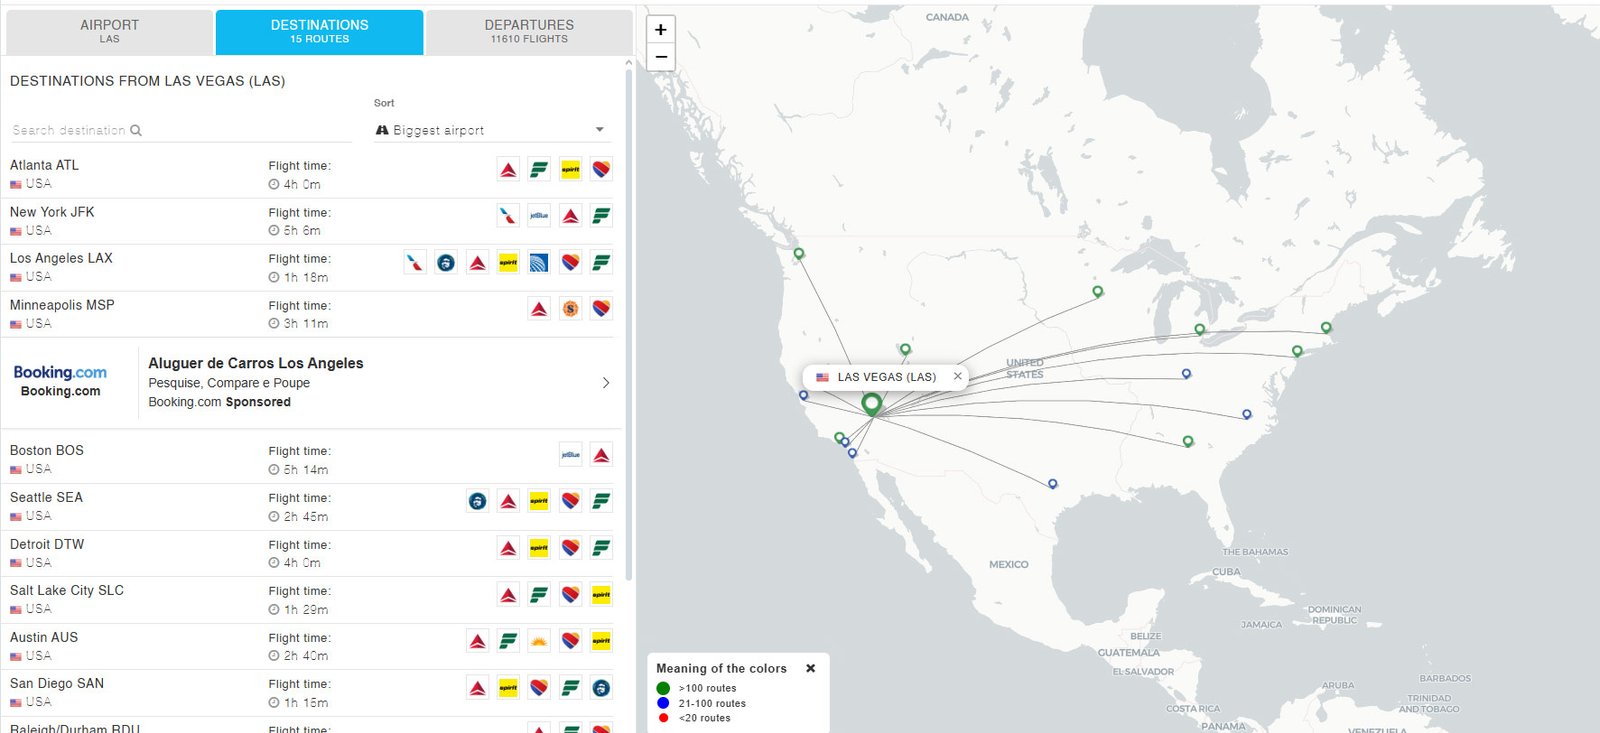This screenshot has width=1600, height=733.
Task: Zoom in on the map
Action: pyautogui.click(x=661, y=30)
